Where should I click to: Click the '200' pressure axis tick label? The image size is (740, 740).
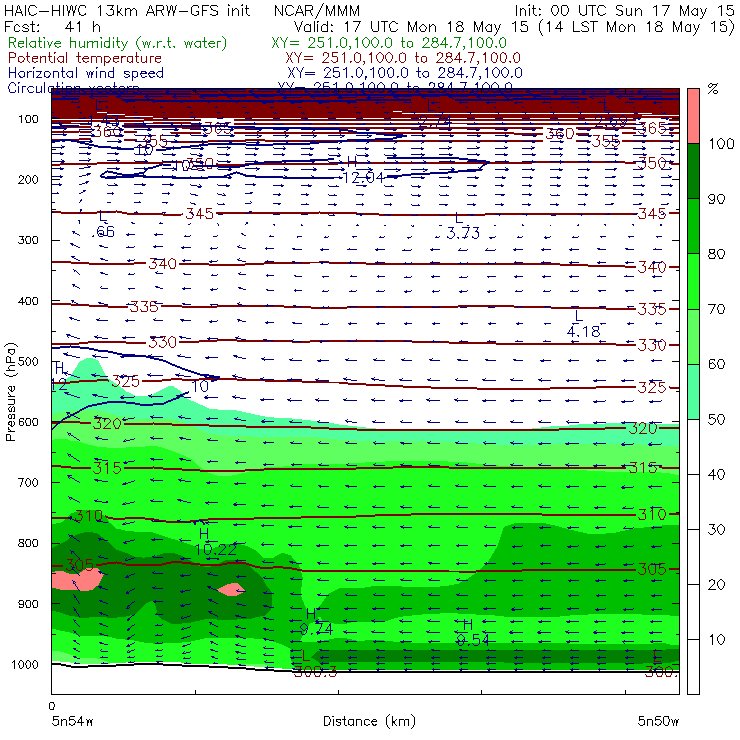coord(28,179)
